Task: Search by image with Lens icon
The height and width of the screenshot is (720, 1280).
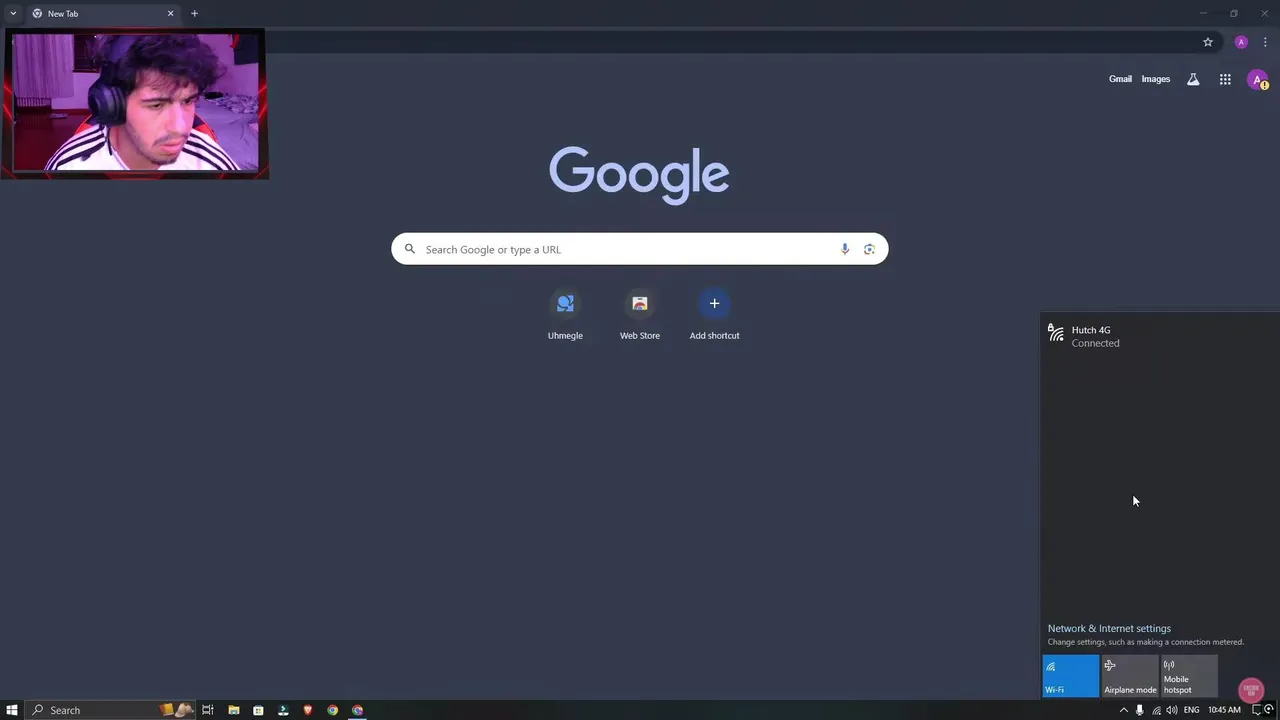Action: [x=869, y=249]
